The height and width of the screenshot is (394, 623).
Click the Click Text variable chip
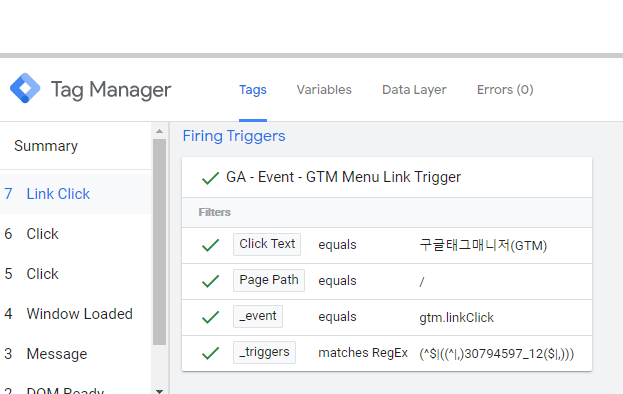coord(267,244)
